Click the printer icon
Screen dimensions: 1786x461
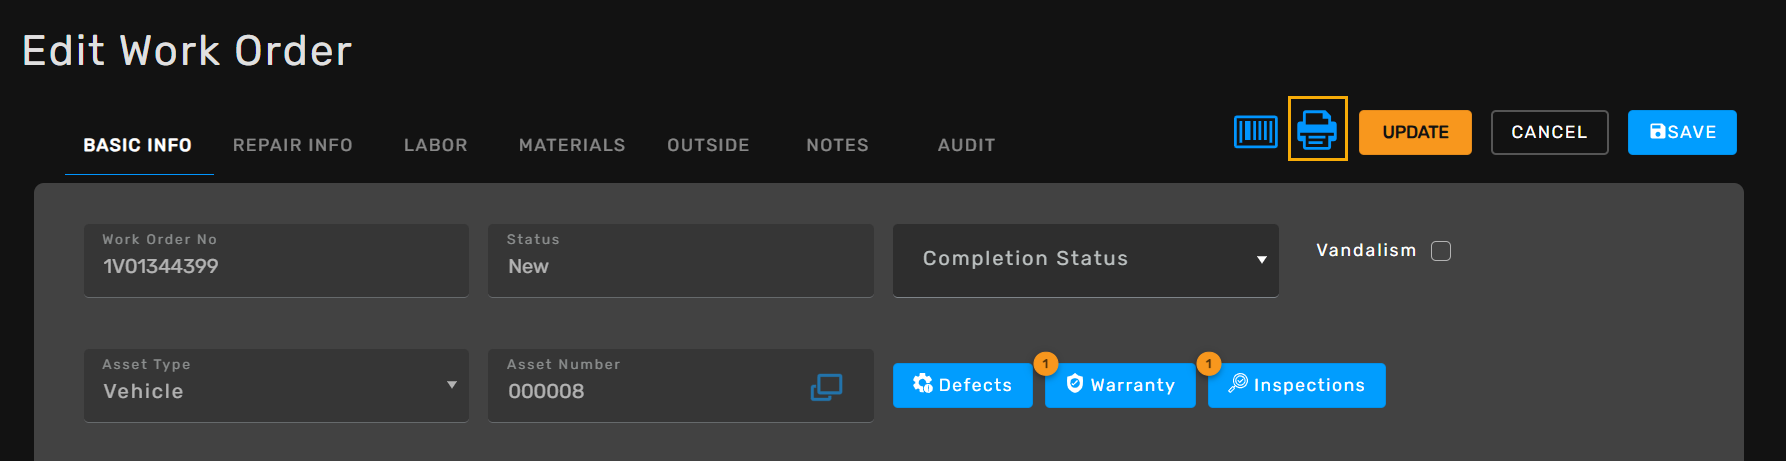tap(1317, 129)
